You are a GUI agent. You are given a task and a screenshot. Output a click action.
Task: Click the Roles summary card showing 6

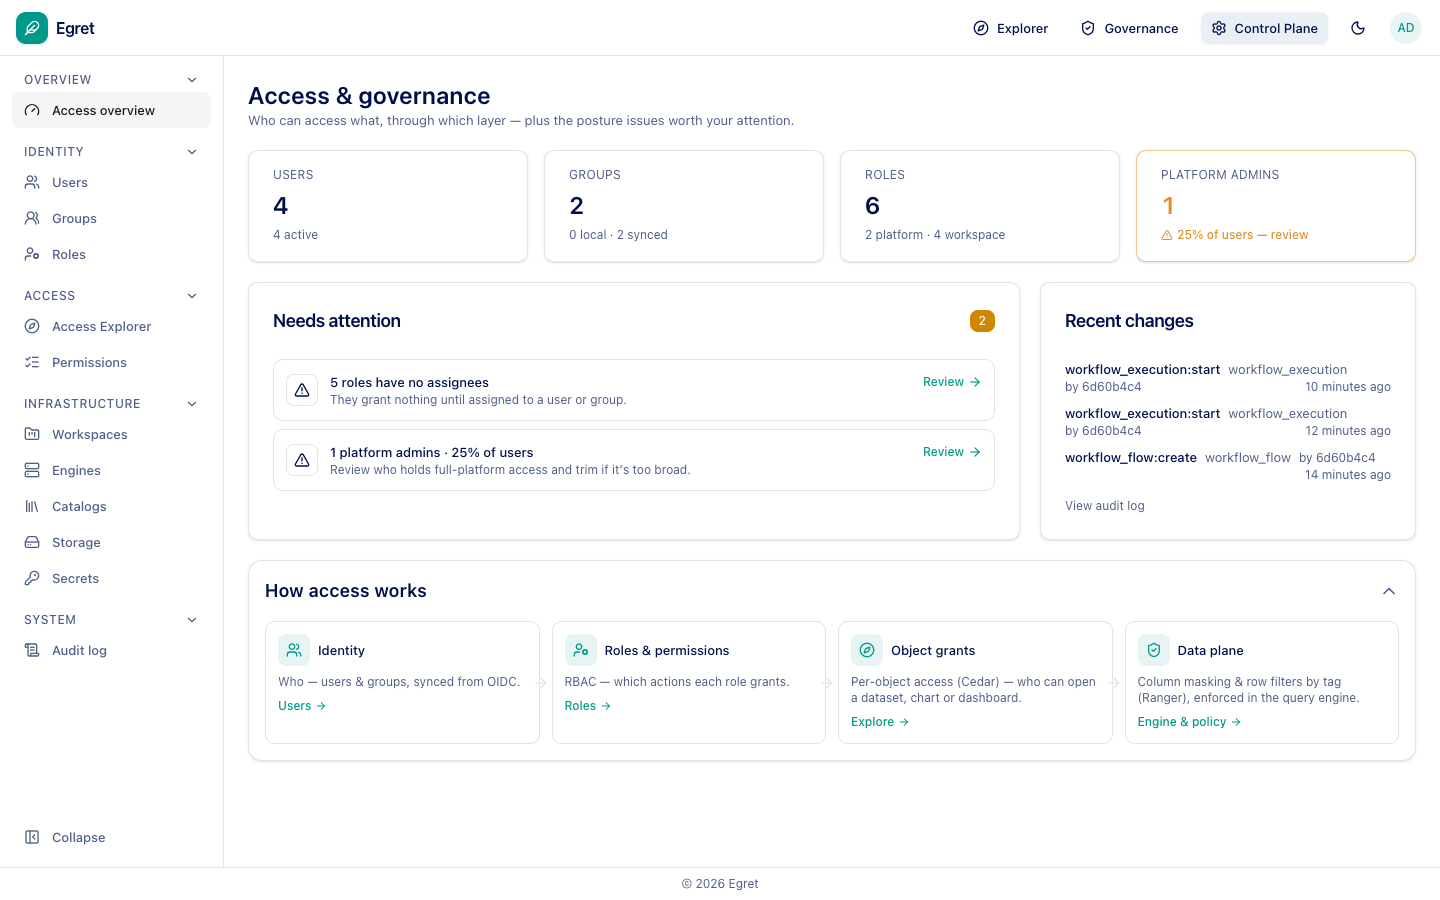pos(980,206)
